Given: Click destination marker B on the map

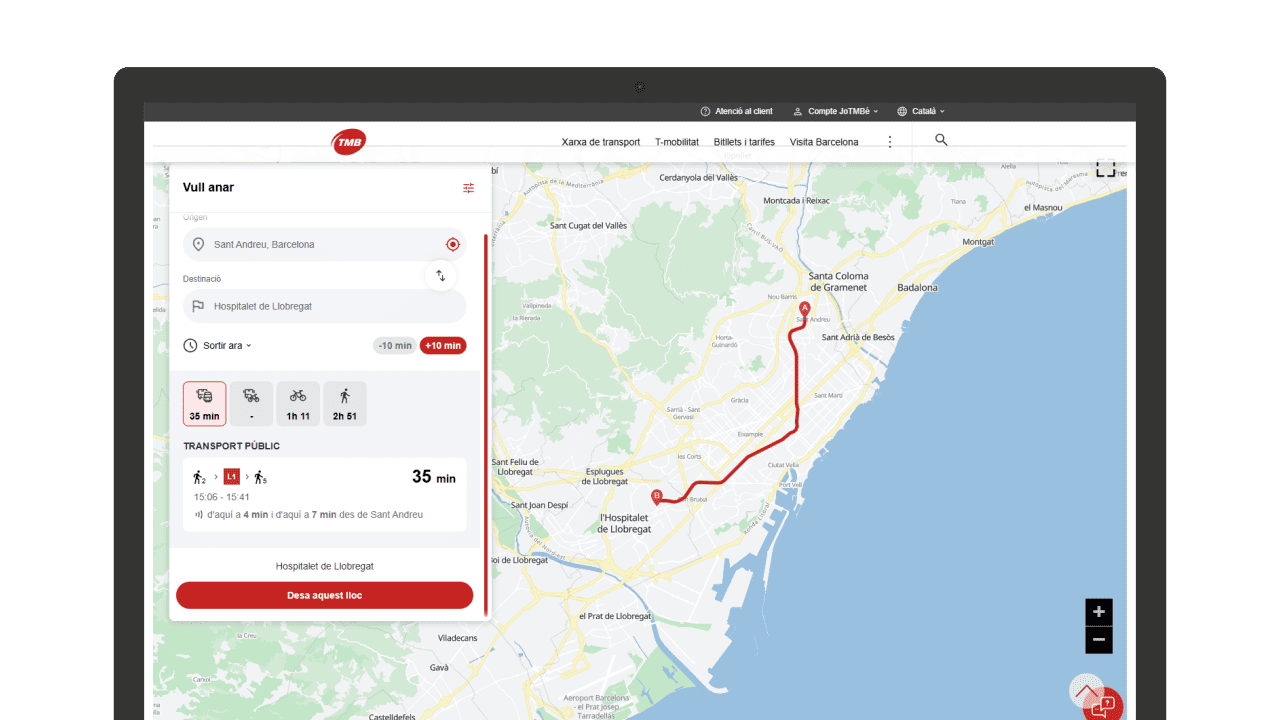Looking at the screenshot, I should (x=657, y=496).
